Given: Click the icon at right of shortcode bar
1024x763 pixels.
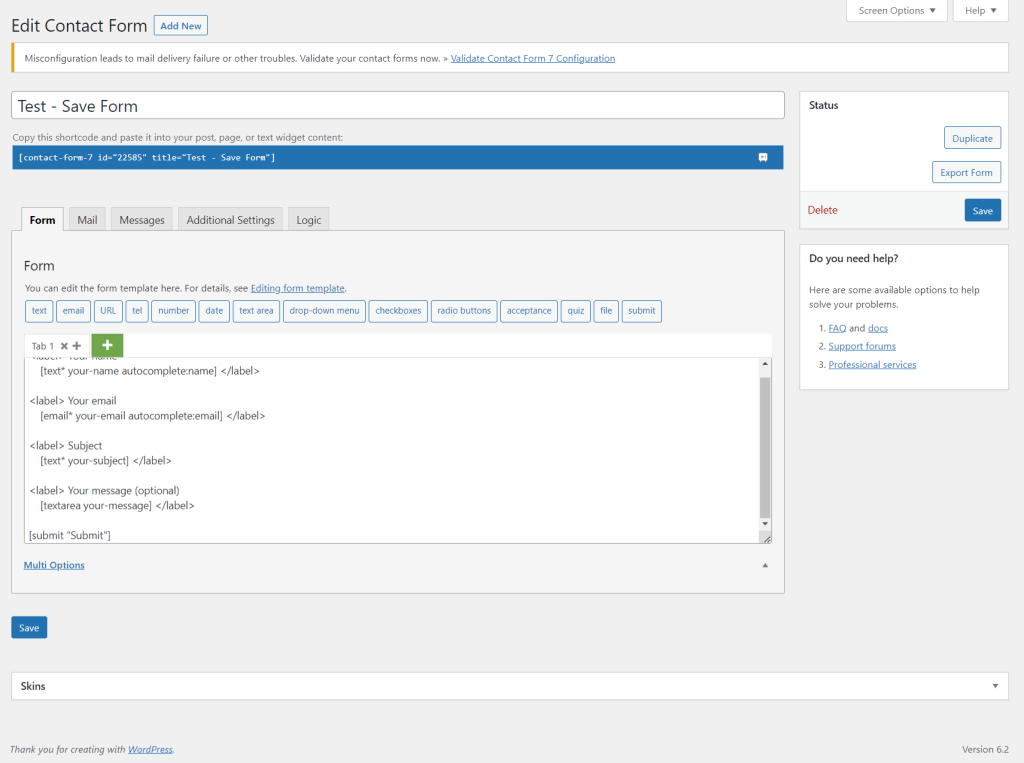Looking at the screenshot, I should (762, 157).
